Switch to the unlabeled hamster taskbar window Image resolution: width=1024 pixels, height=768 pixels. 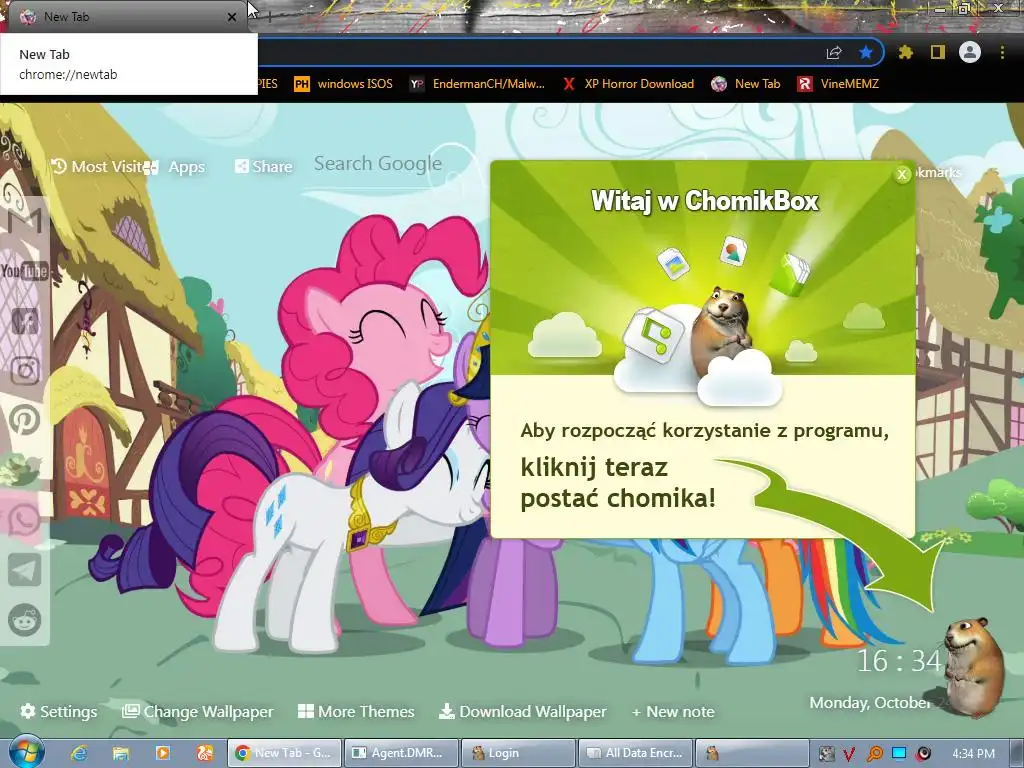[x=751, y=753]
